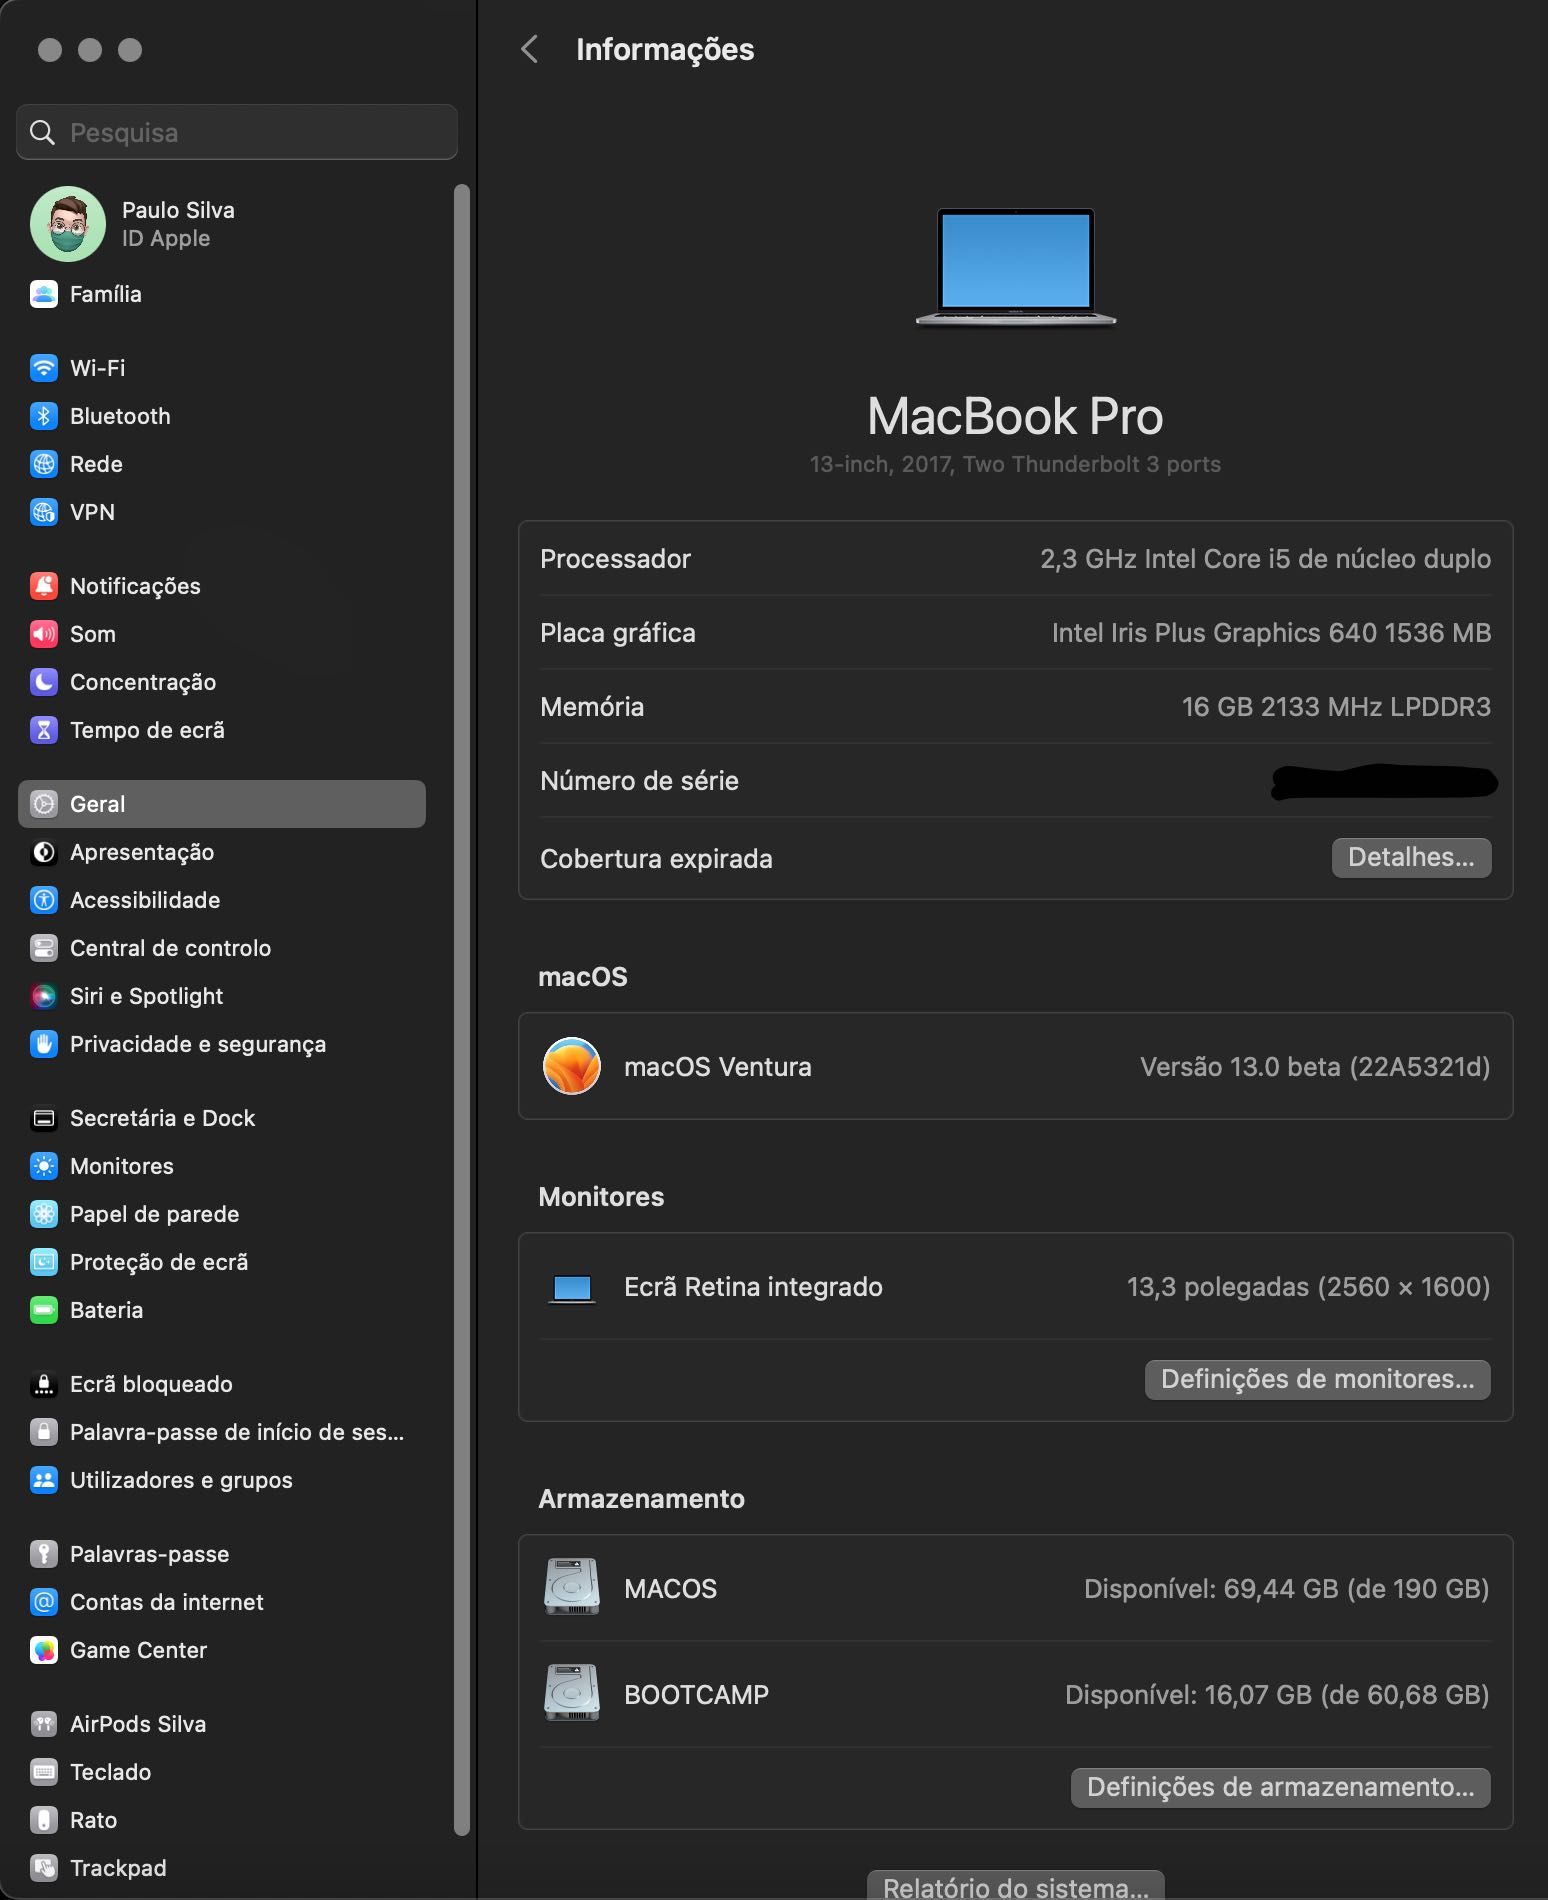Open Definições de monitores button
This screenshot has width=1548, height=1900.
tap(1317, 1380)
